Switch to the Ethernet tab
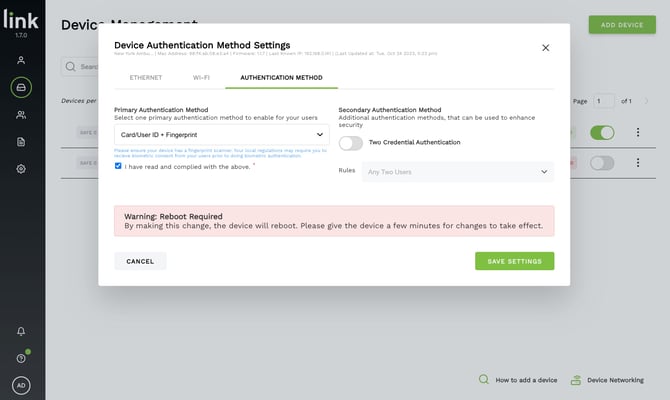 (146, 78)
